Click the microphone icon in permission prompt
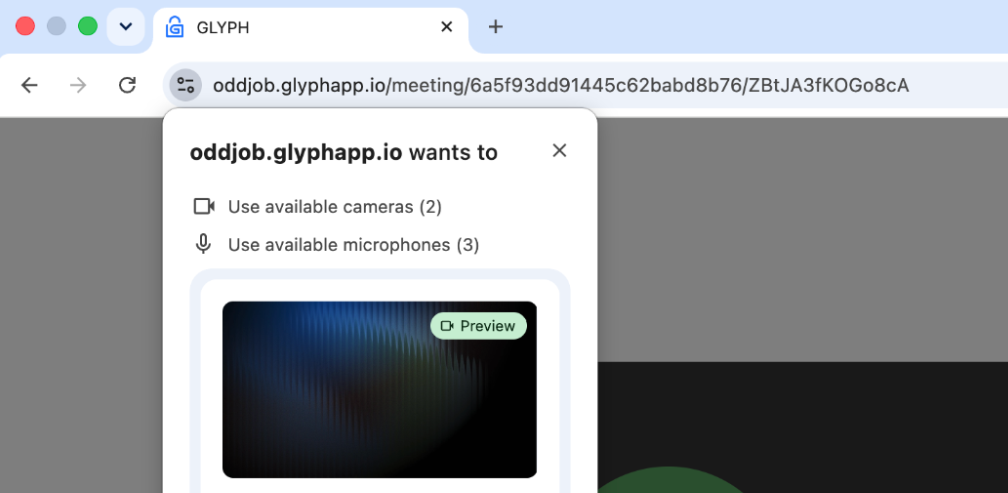 [203, 244]
